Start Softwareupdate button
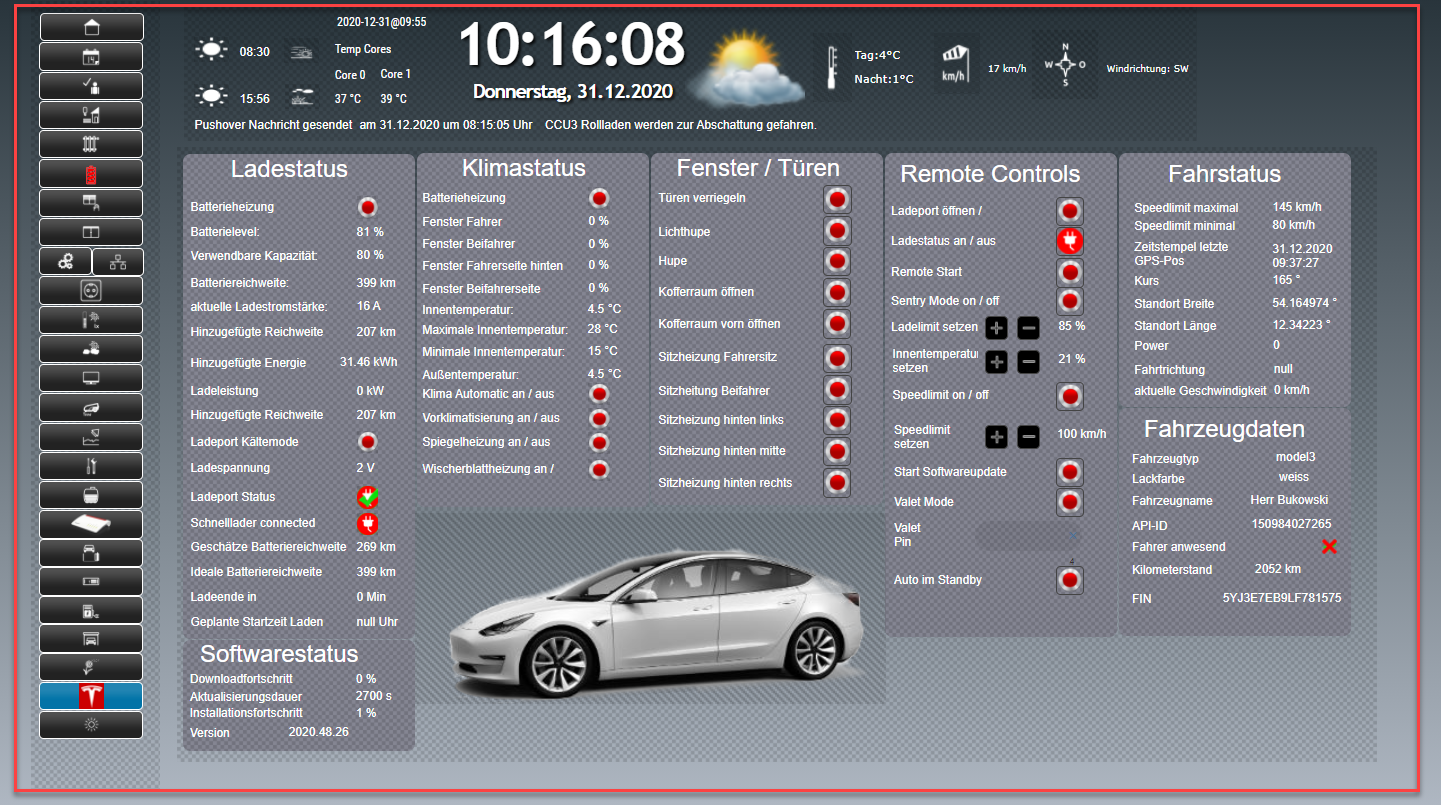Image resolution: width=1441 pixels, height=805 pixels. (1070, 472)
